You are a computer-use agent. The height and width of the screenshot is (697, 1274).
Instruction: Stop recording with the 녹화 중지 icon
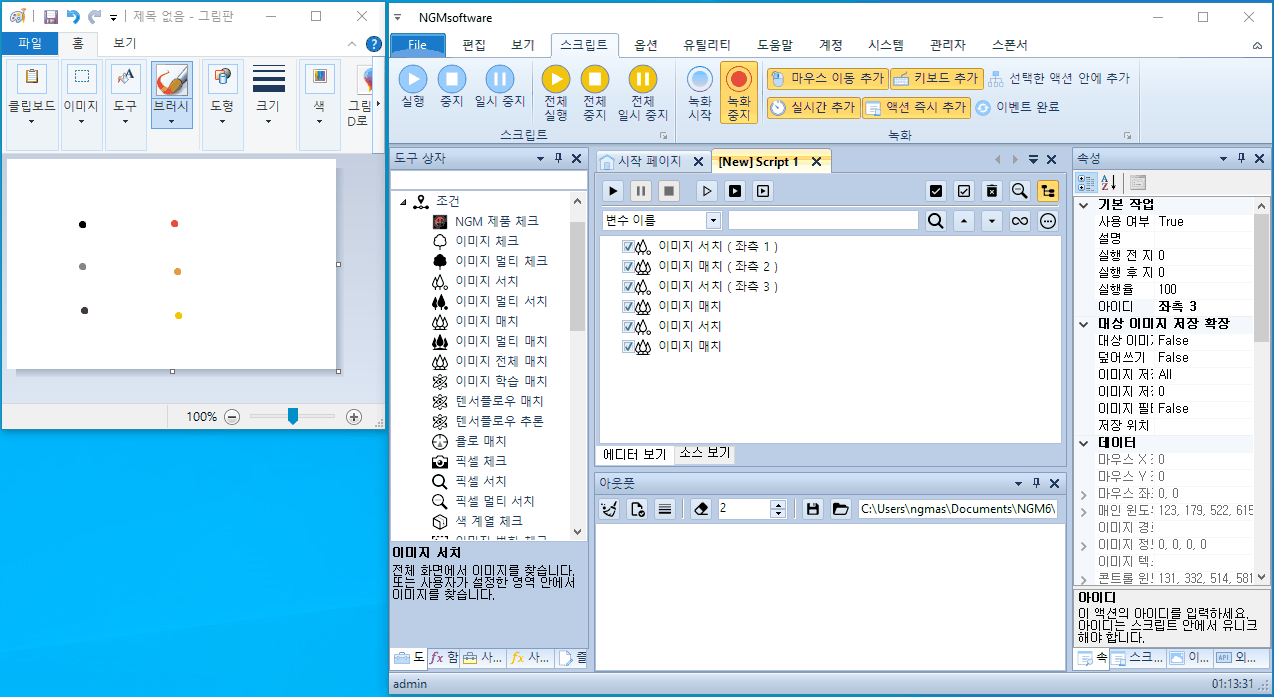739,79
